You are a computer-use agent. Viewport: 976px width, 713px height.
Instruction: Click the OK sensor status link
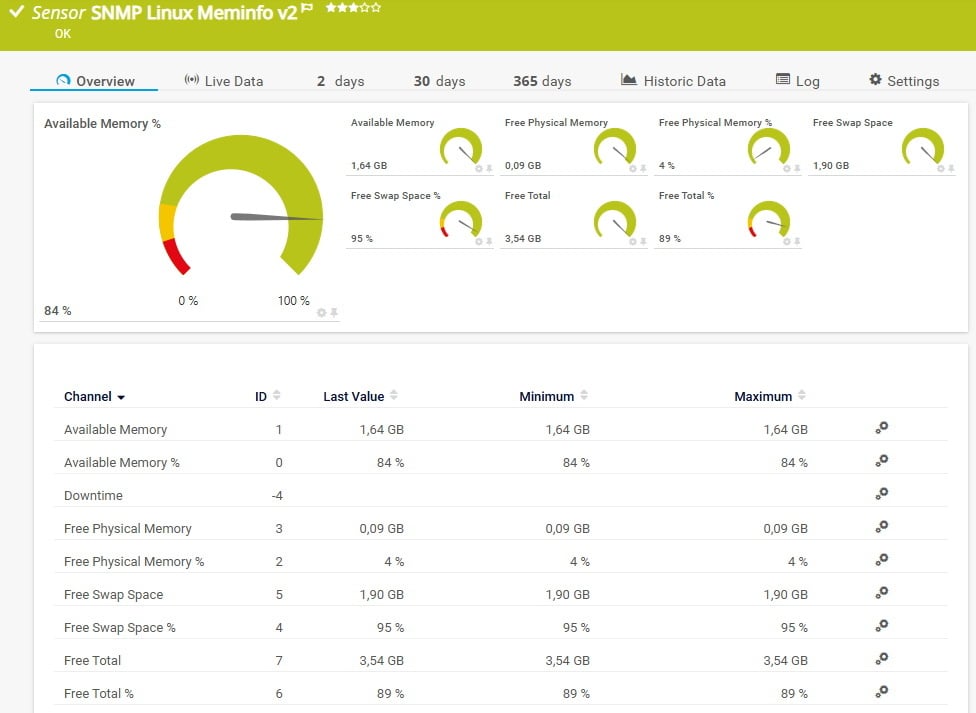(x=63, y=34)
